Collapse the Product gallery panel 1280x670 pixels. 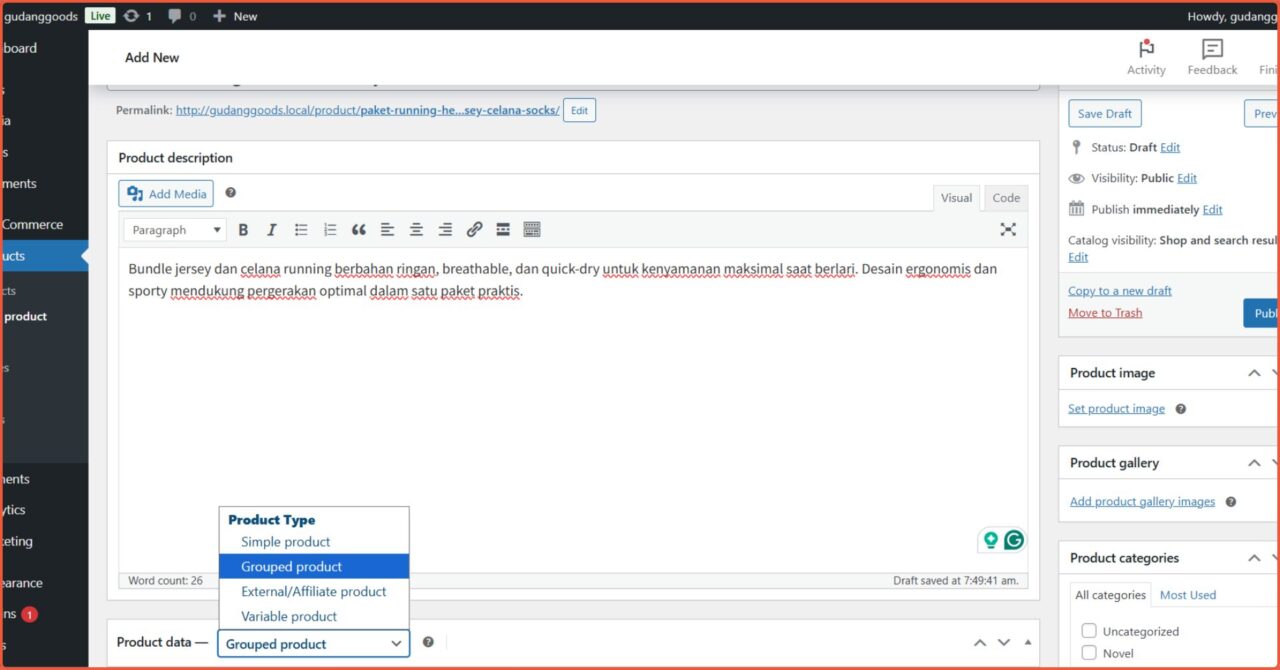click(1253, 462)
